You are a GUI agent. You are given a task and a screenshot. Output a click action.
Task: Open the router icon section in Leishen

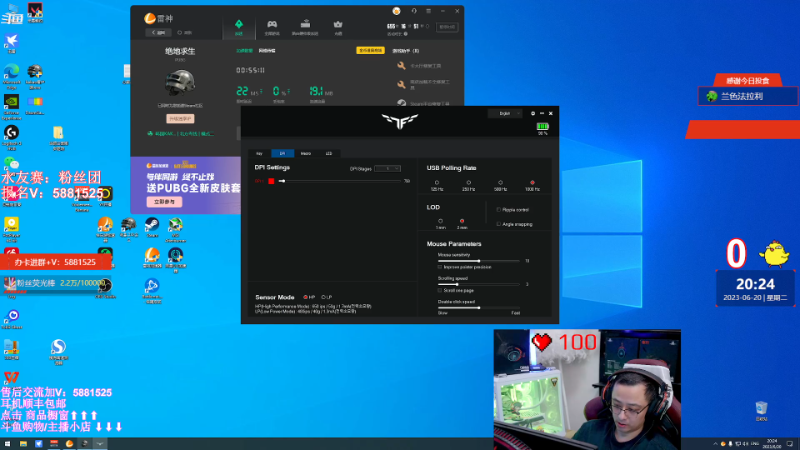(x=305, y=27)
